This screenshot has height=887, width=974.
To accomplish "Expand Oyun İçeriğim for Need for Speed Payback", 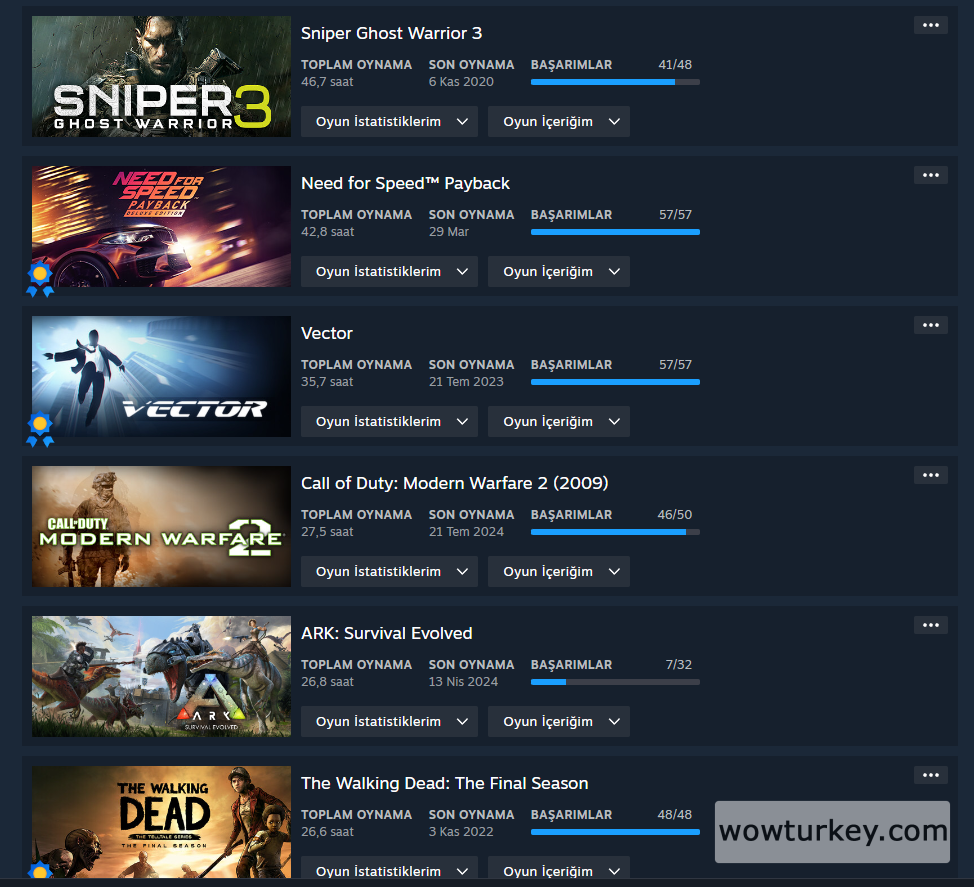I will [558, 271].
